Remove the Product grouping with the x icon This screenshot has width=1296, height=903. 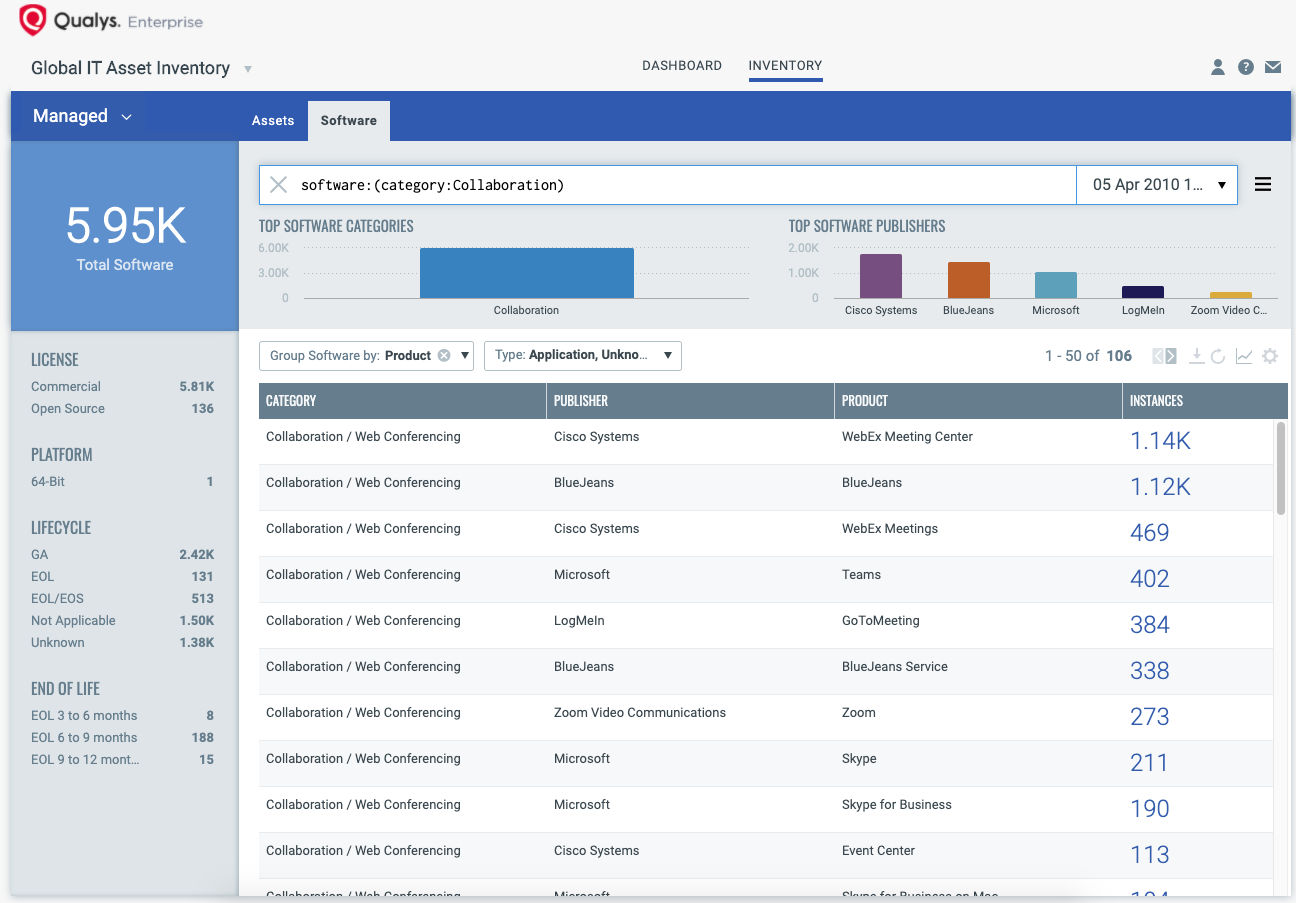(x=444, y=355)
